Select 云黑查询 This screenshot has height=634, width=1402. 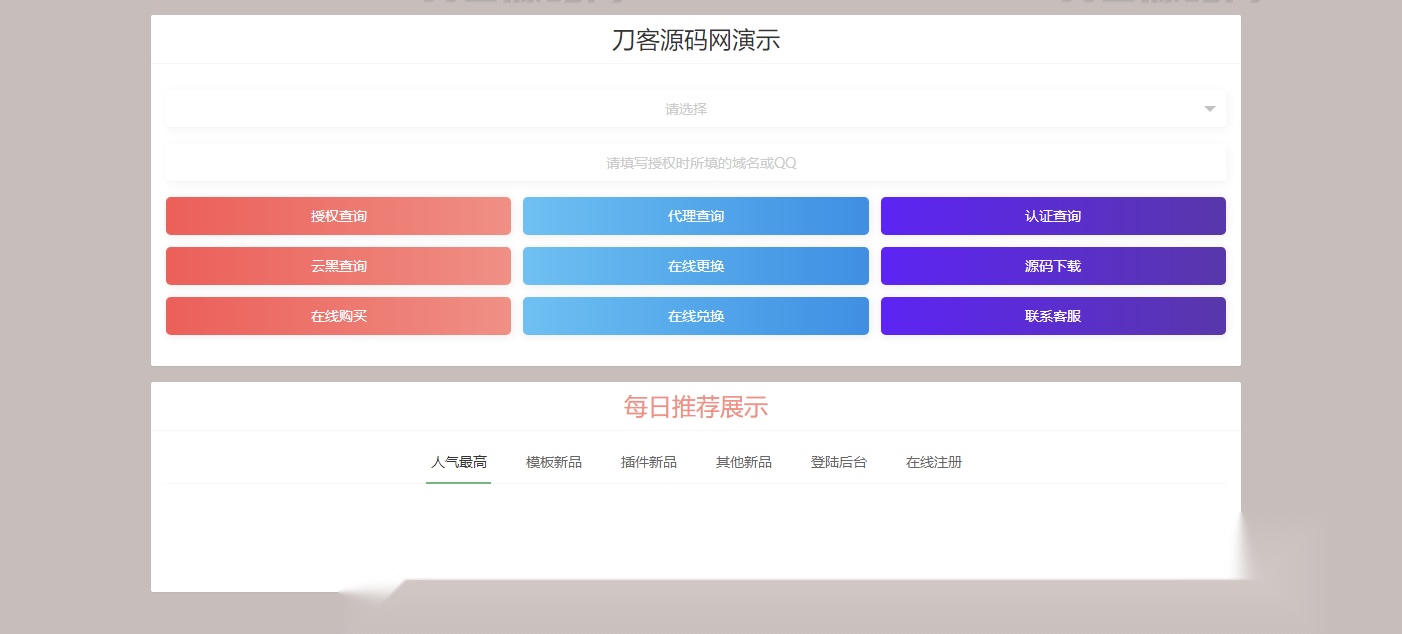(x=338, y=266)
